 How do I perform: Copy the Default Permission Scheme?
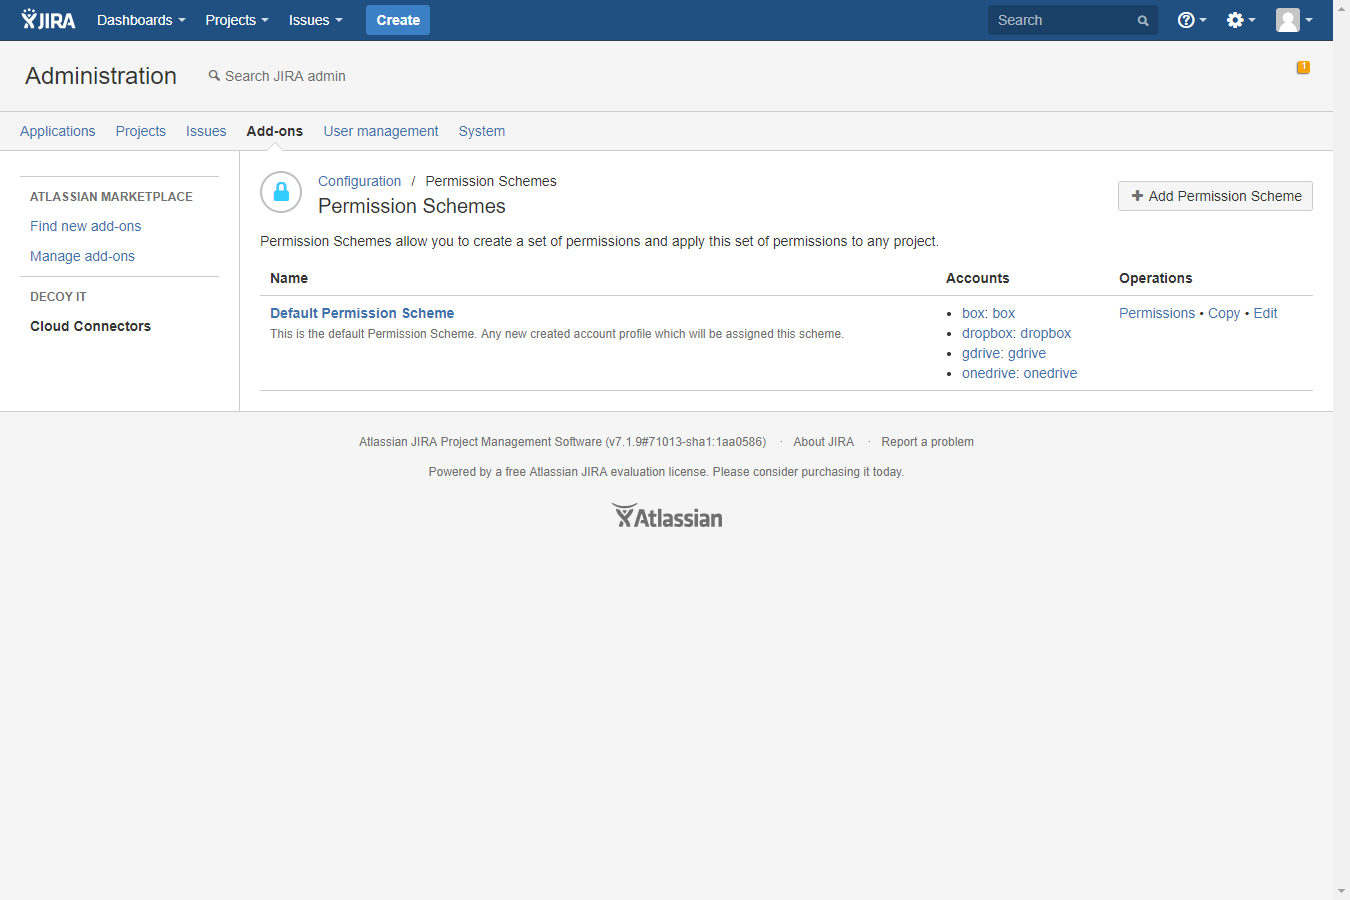point(1224,313)
